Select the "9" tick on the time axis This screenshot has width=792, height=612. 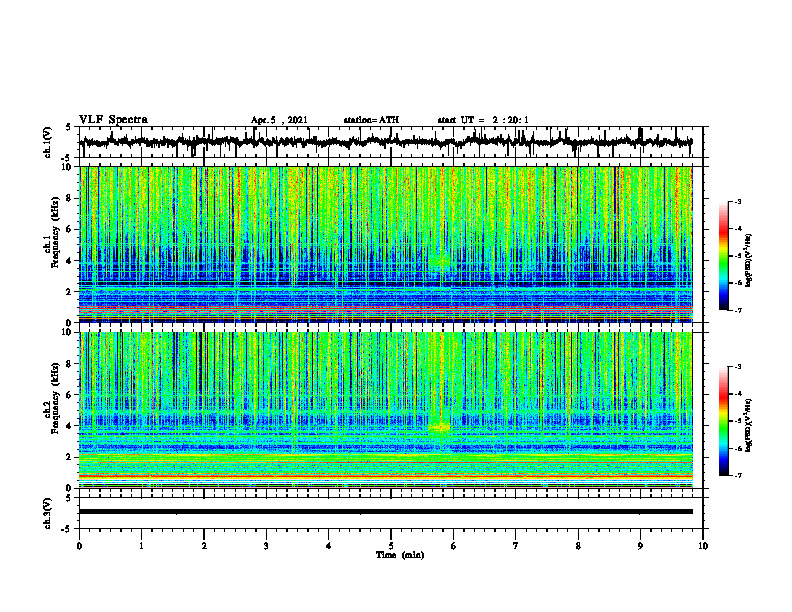tap(640, 546)
